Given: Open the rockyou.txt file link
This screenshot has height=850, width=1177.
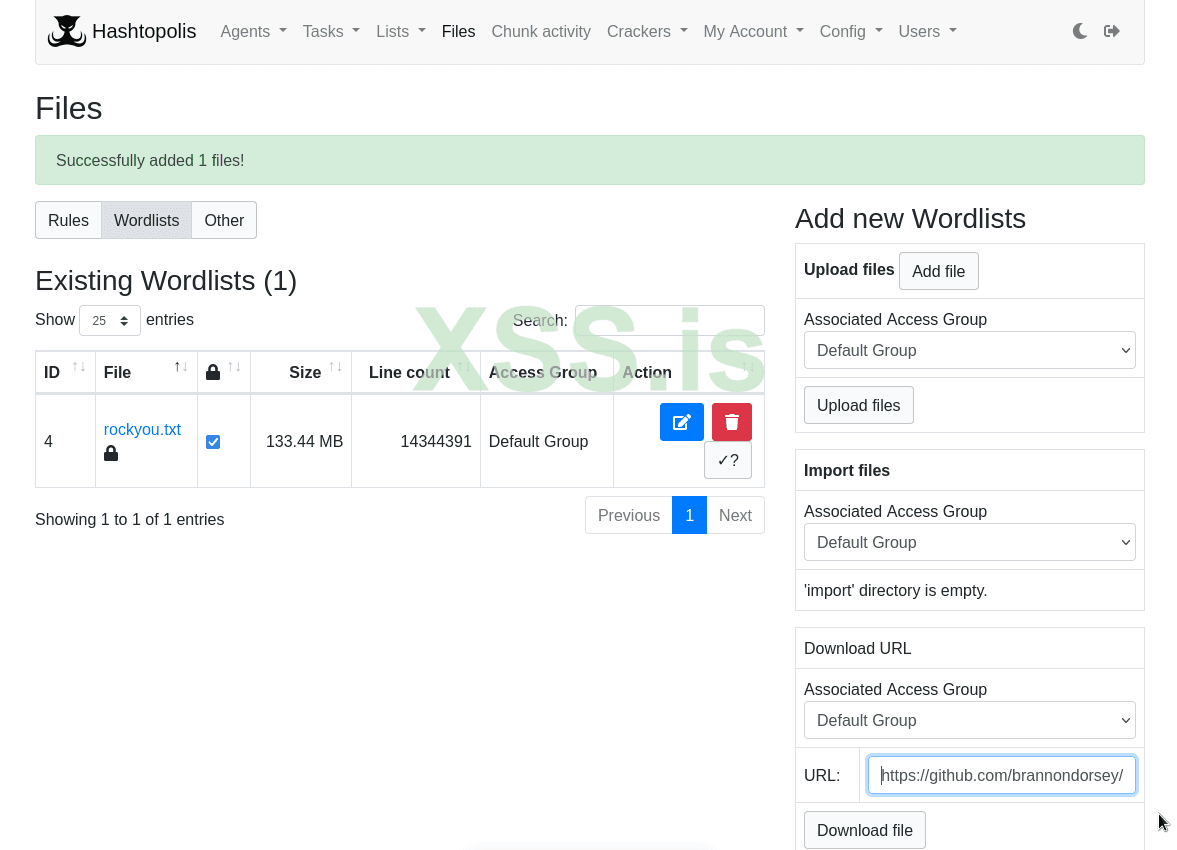Looking at the screenshot, I should [142, 430].
